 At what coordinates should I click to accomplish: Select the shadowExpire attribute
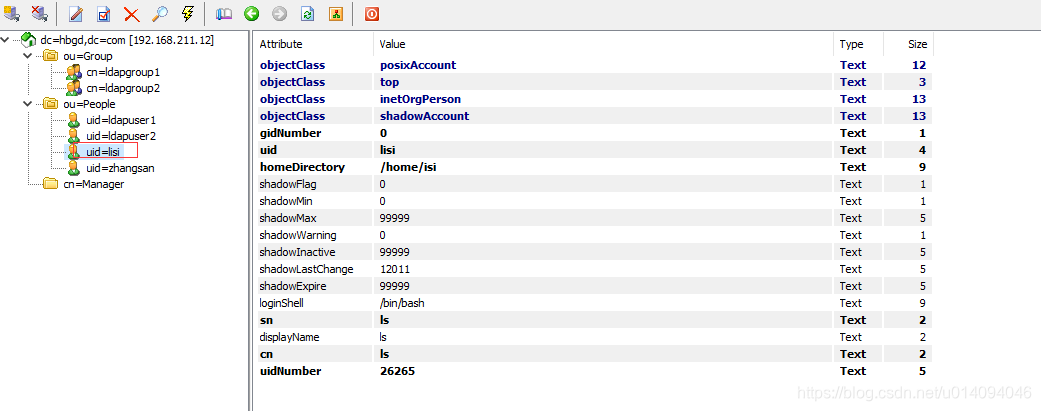tap(293, 286)
